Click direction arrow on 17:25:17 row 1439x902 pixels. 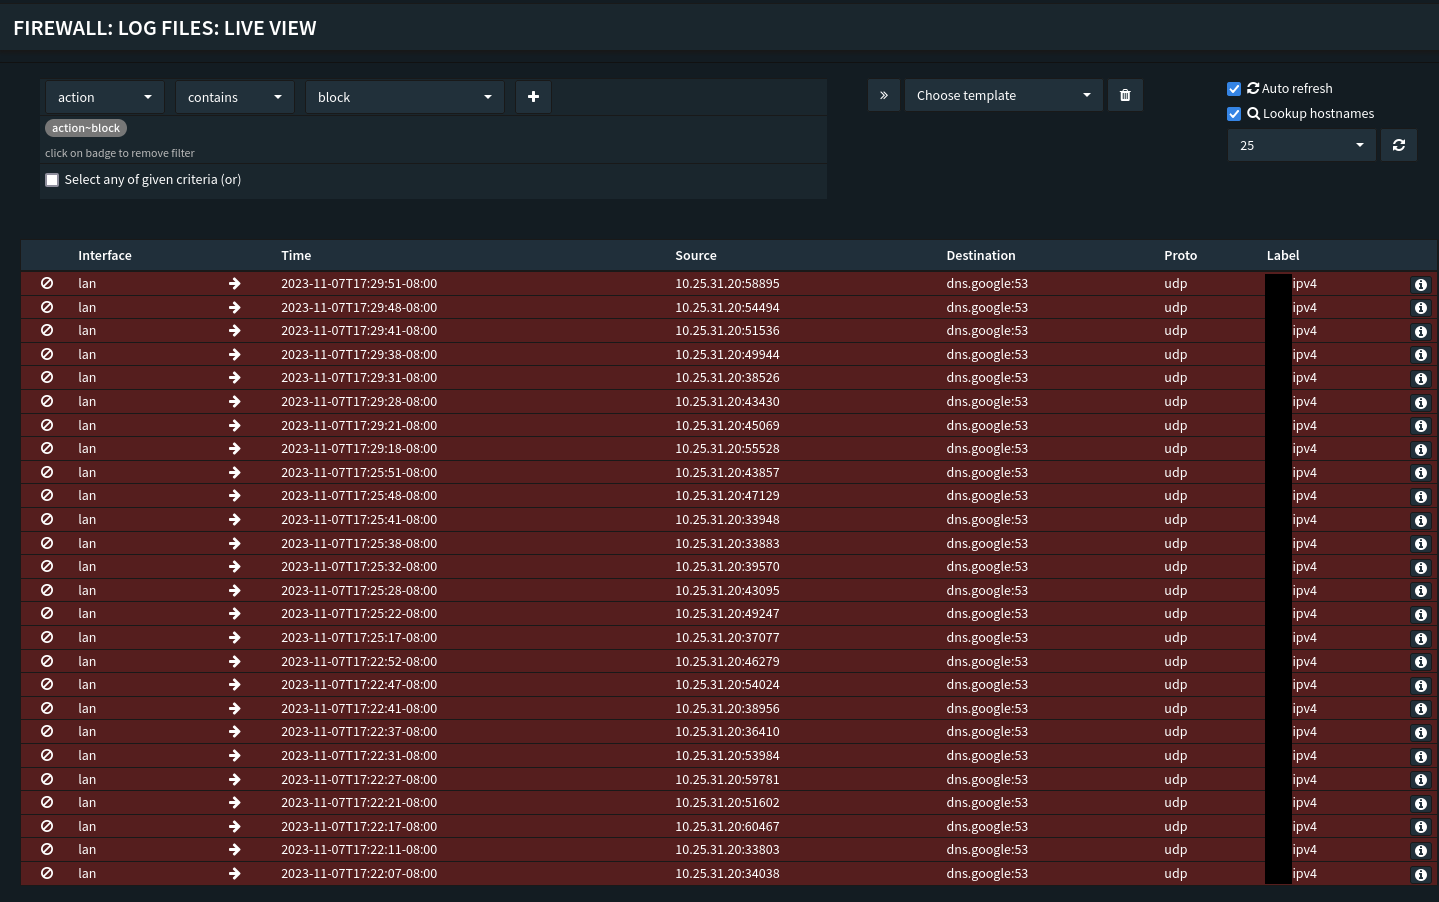[x=234, y=637]
